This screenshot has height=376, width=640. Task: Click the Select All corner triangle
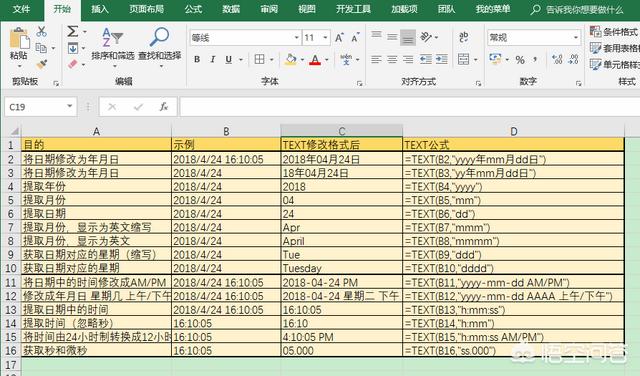(14, 131)
